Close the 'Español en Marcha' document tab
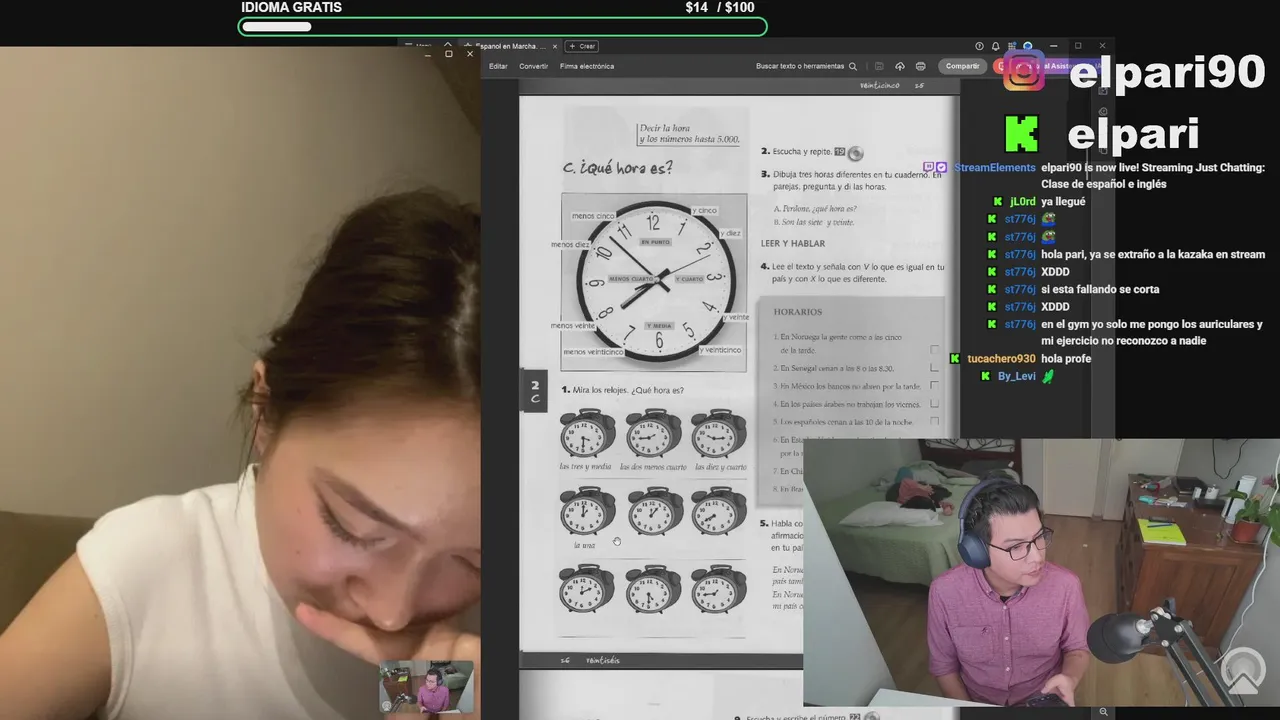Screen dimensions: 1280x720 (x=557, y=46)
